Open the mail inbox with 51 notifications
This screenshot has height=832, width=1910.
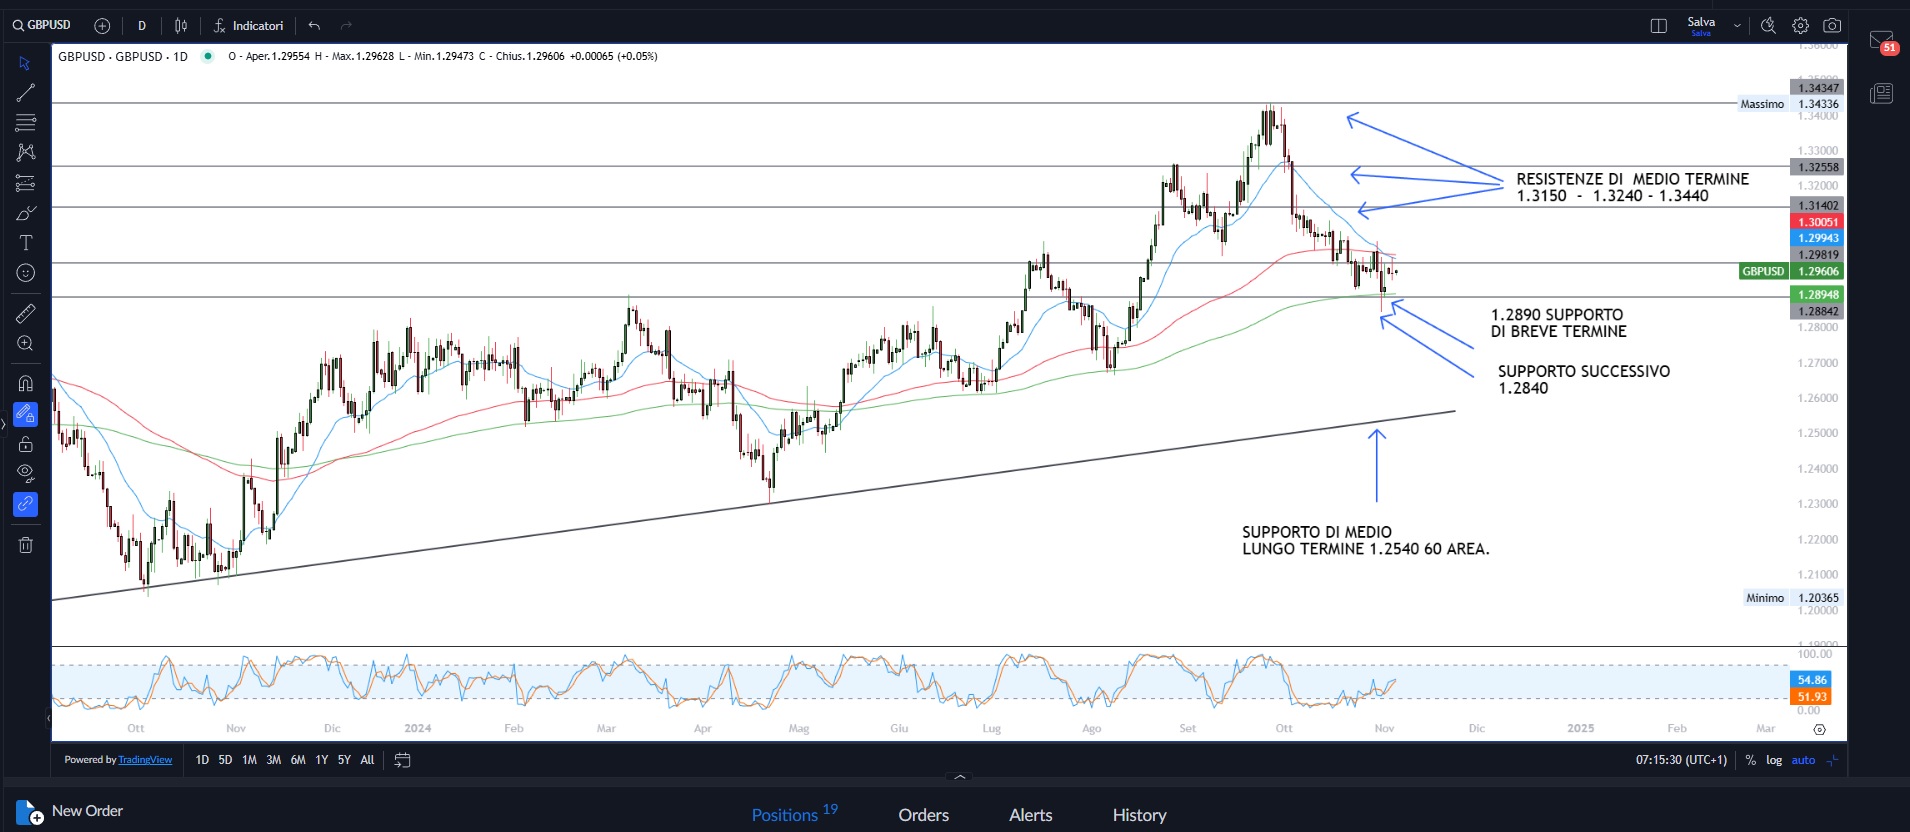(x=1881, y=41)
